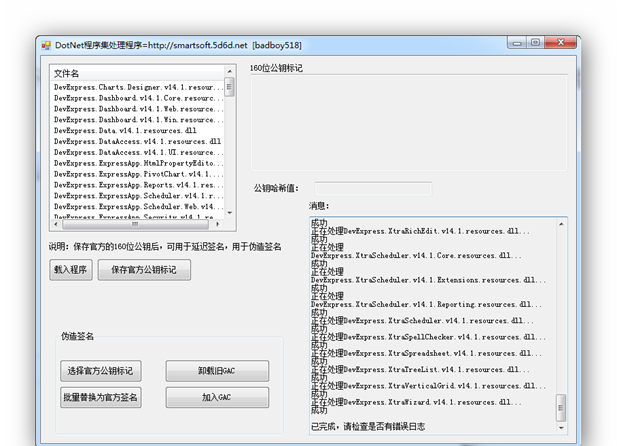Image resolution: width=617 pixels, height=446 pixels.
Task: Select DevExpress.Dashboard.v14.1.Win file row
Action: point(137,120)
